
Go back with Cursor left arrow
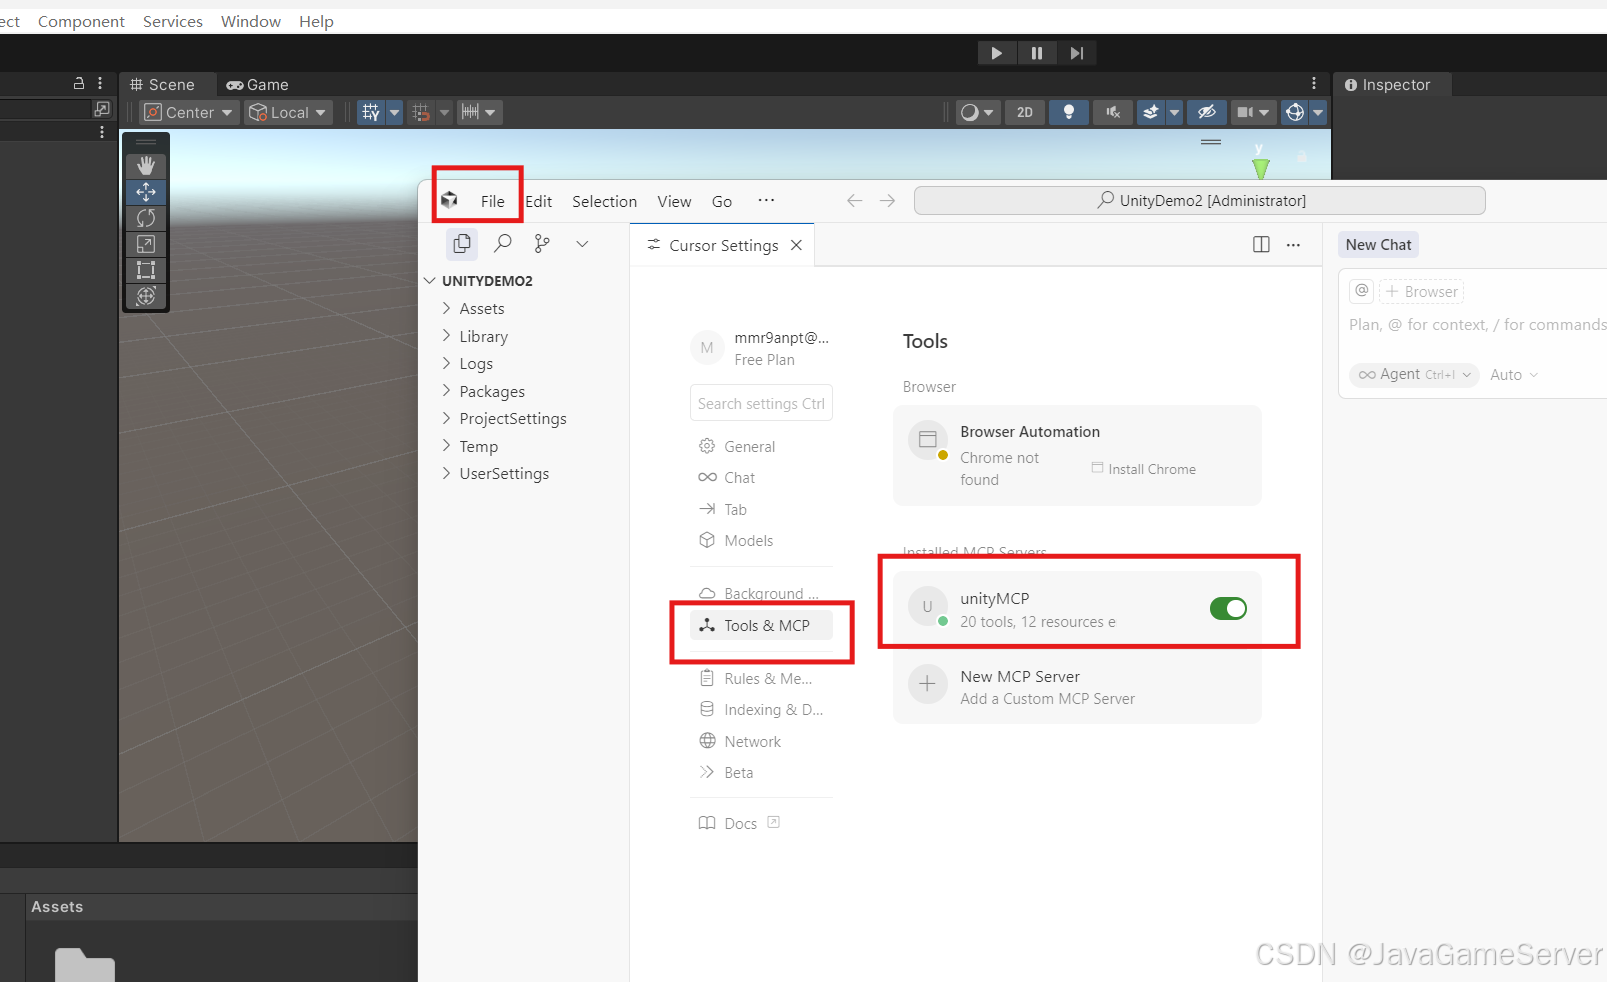854,200
